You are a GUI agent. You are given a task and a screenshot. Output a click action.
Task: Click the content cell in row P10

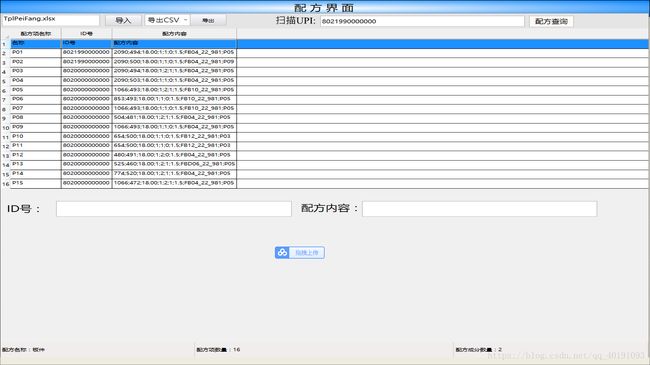pyautogui.click(x=174, y=137)
